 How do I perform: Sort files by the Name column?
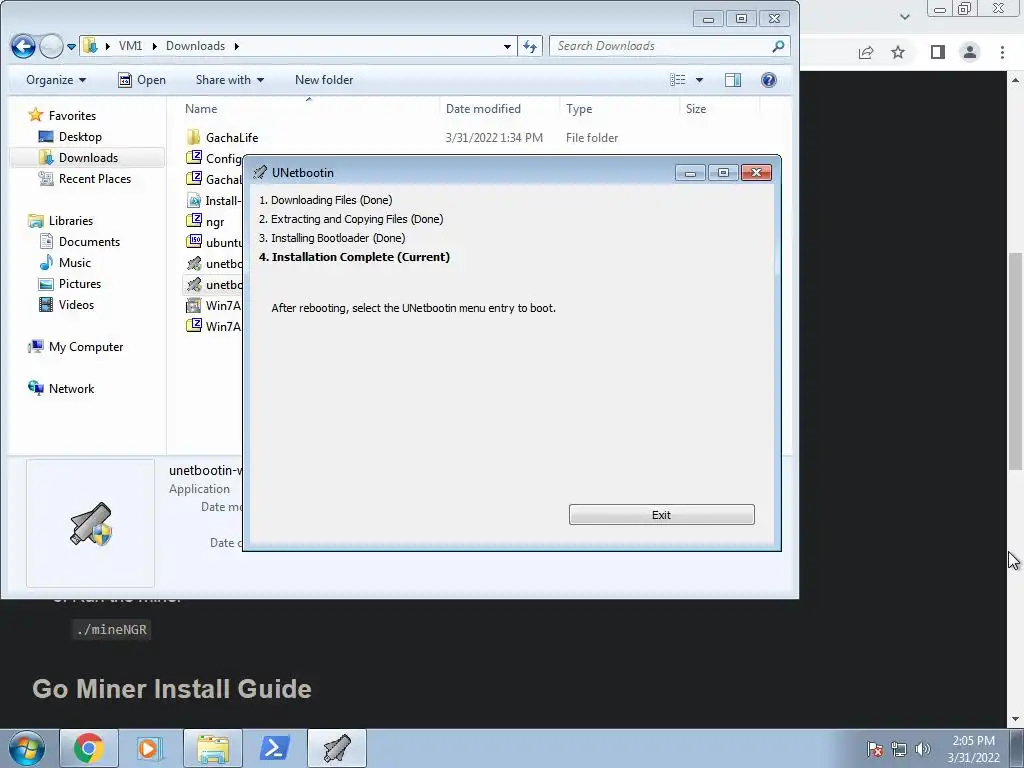(x=200, y=108)
